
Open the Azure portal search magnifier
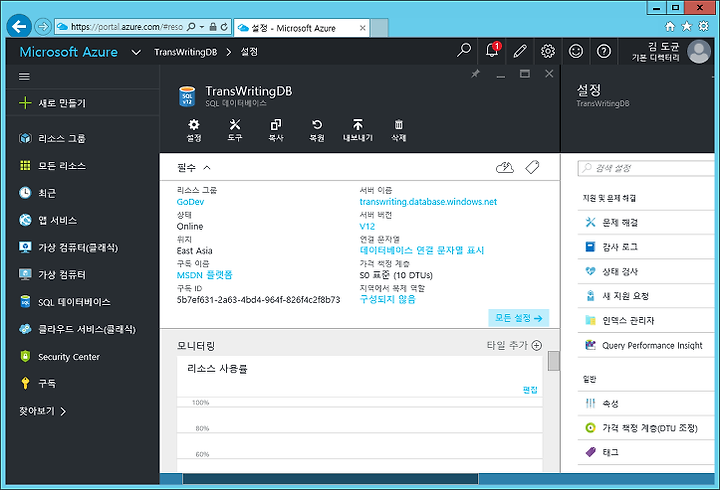point(464,51)
